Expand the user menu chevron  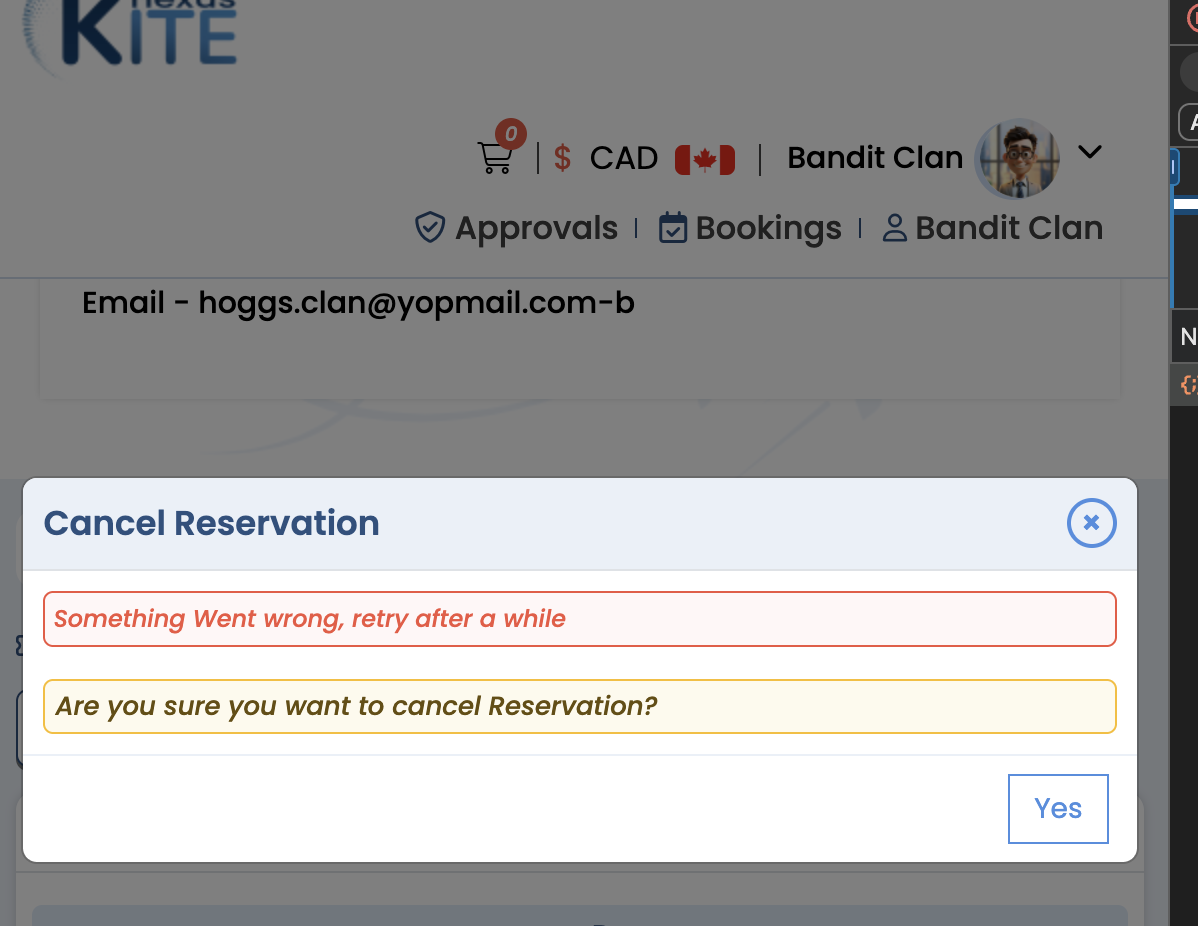click(x=1090, y=152)
